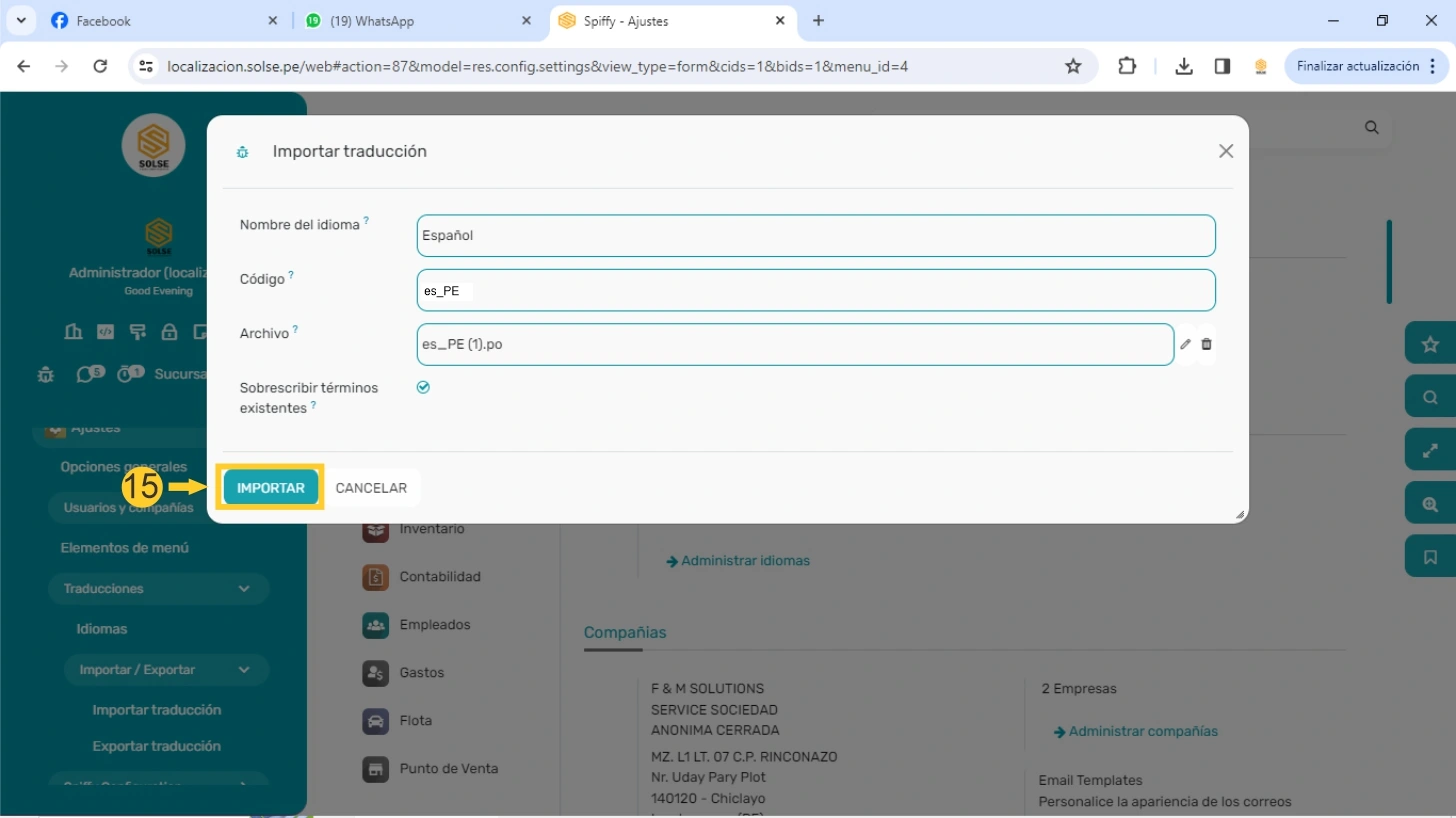Screen dimensions: 1456x818
Task: Open the chat messages icon with badge 5
Action: pos(87,374)
